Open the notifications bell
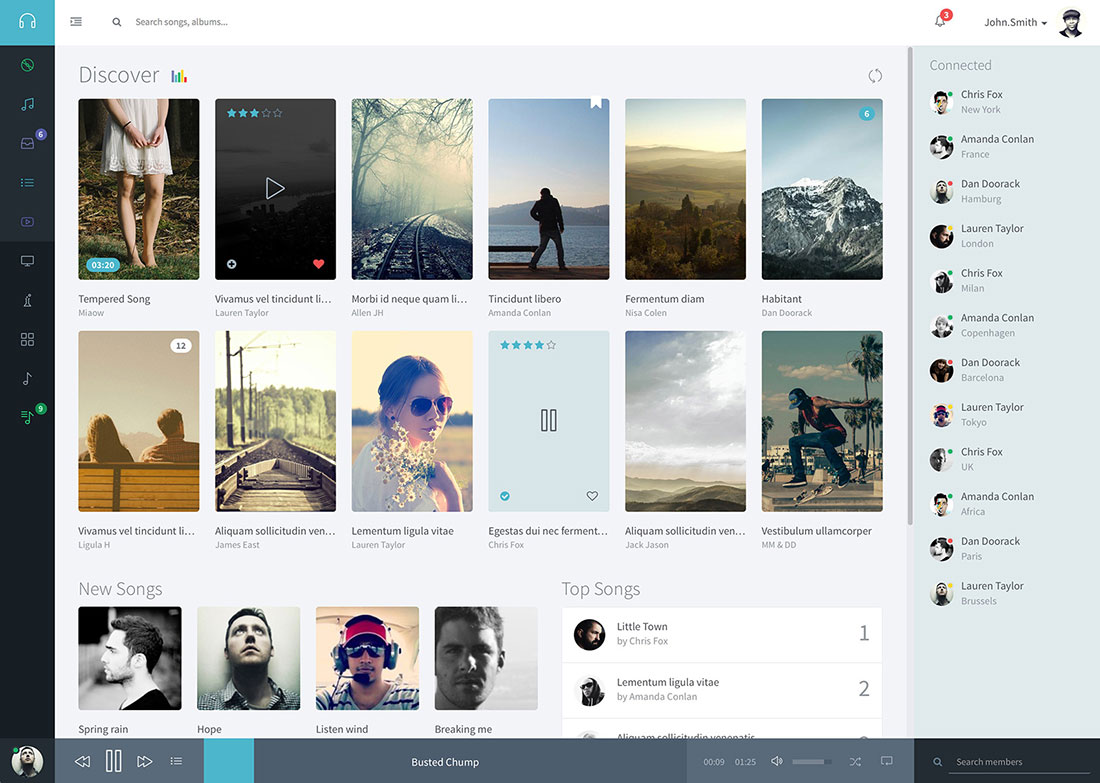The width and height of the screenshot is (1100, 783). point(940,21)
